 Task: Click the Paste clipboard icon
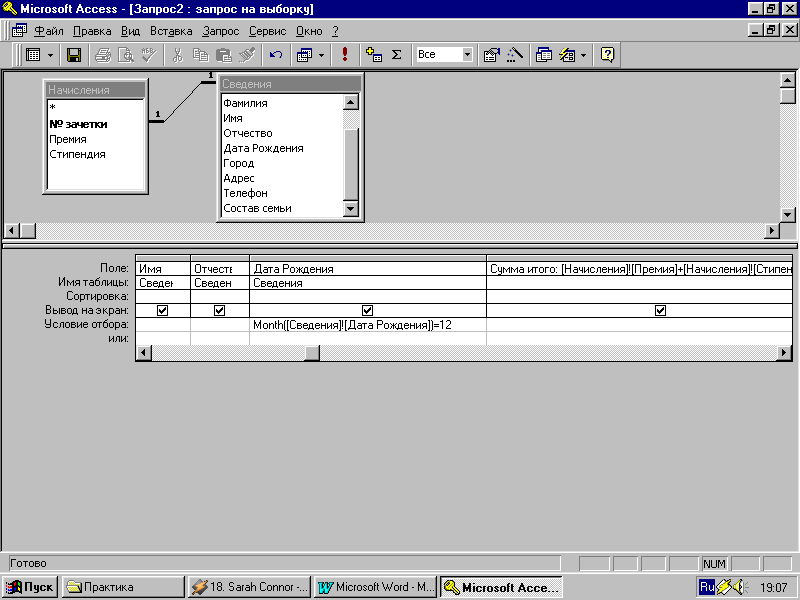point(223,55)
